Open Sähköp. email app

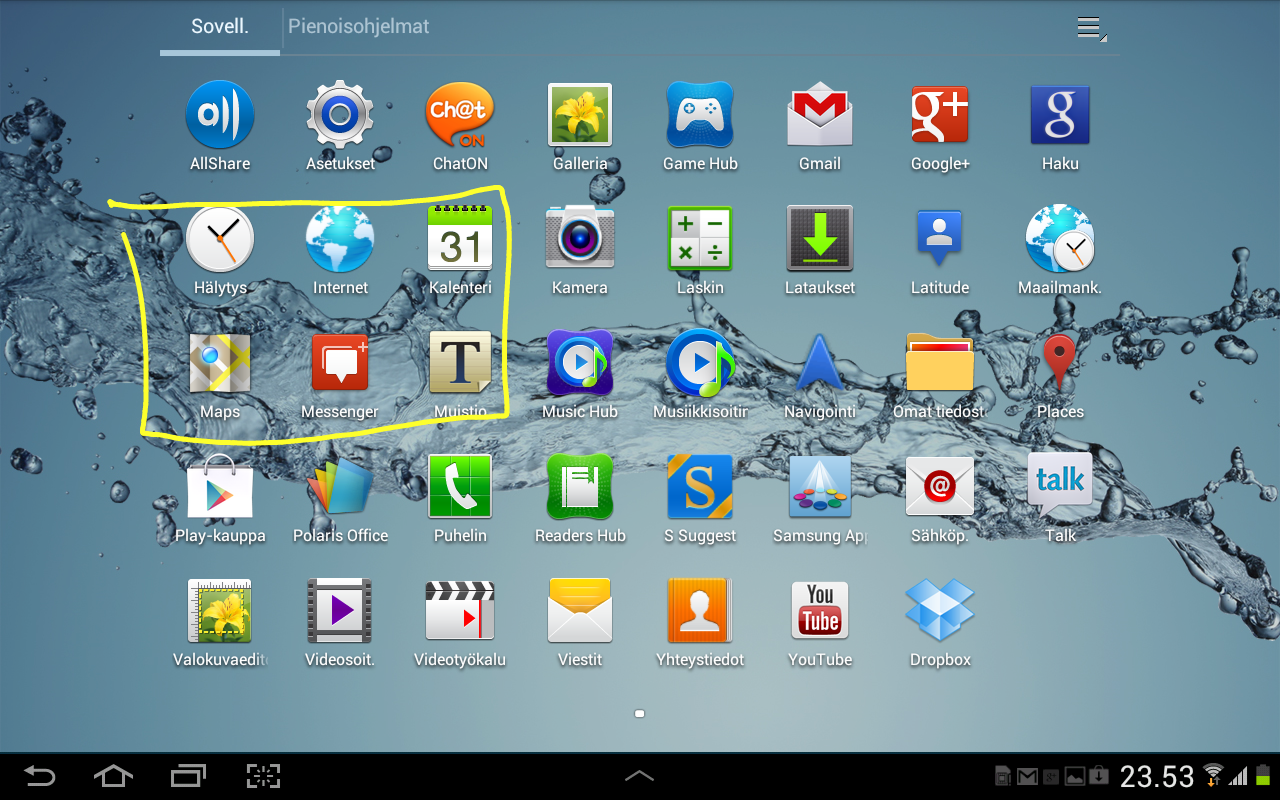coord(940,486)
